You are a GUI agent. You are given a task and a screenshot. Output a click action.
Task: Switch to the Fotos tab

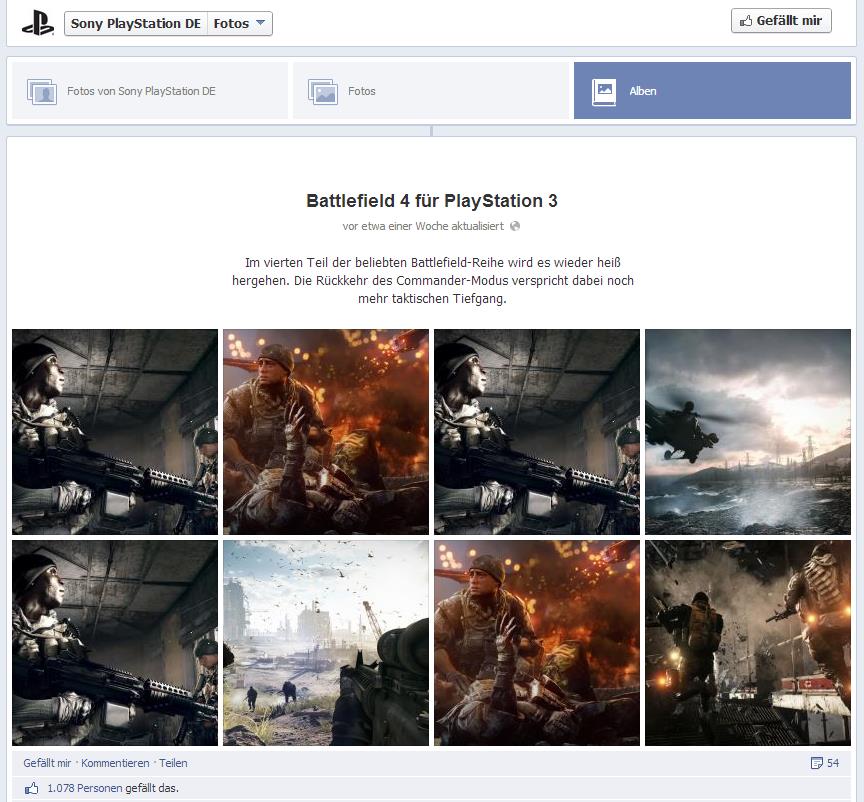(x=361, y=90)
